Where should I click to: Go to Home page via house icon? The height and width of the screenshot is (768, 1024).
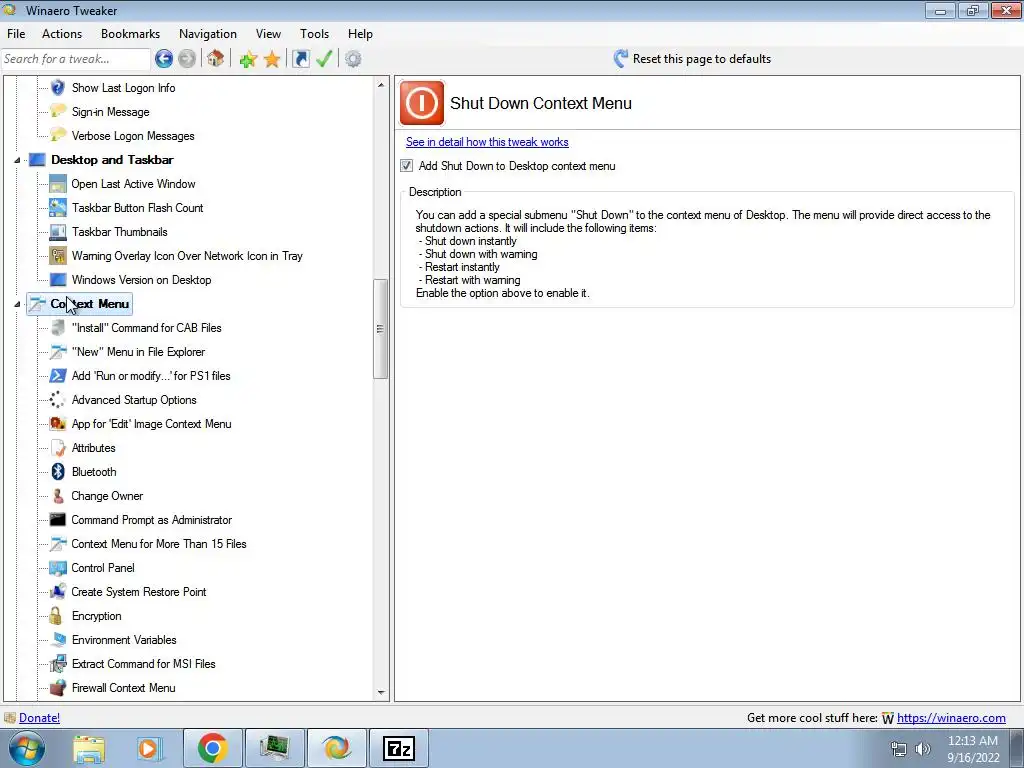[x=216, y=59]
